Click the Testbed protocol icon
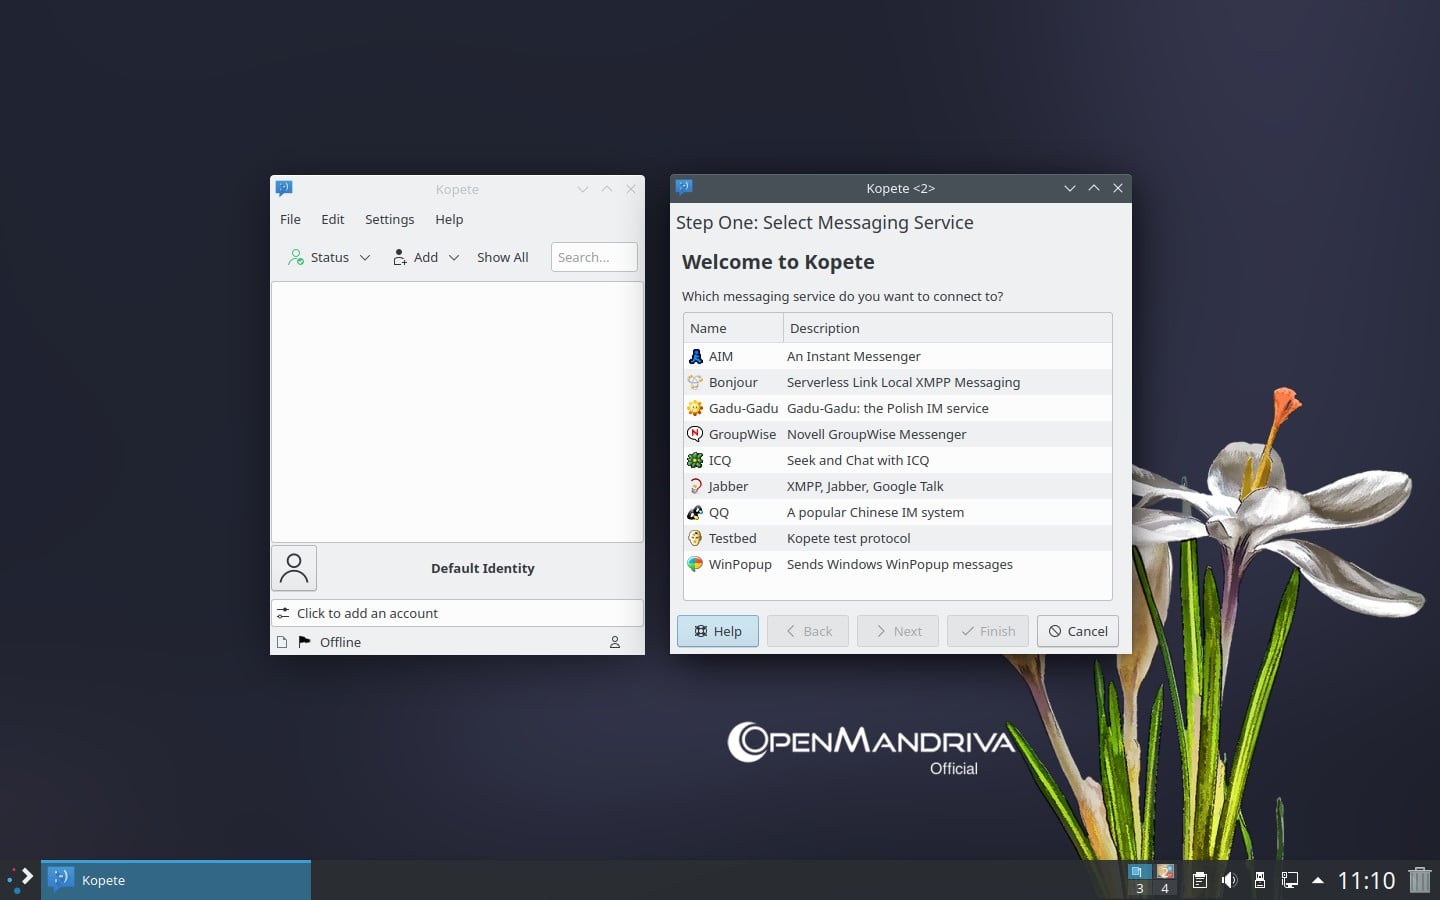 point(695,538)
